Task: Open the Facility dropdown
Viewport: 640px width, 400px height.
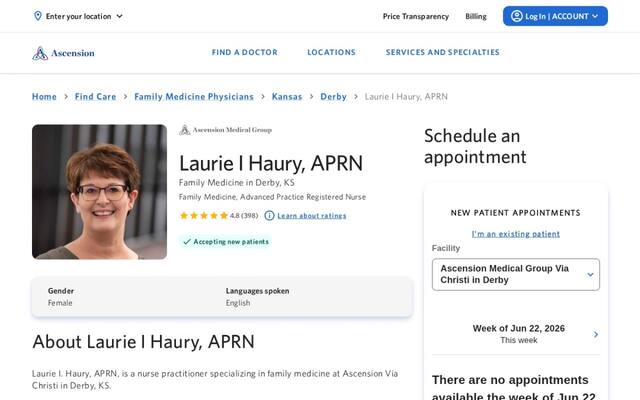Action: click(516, 274)
